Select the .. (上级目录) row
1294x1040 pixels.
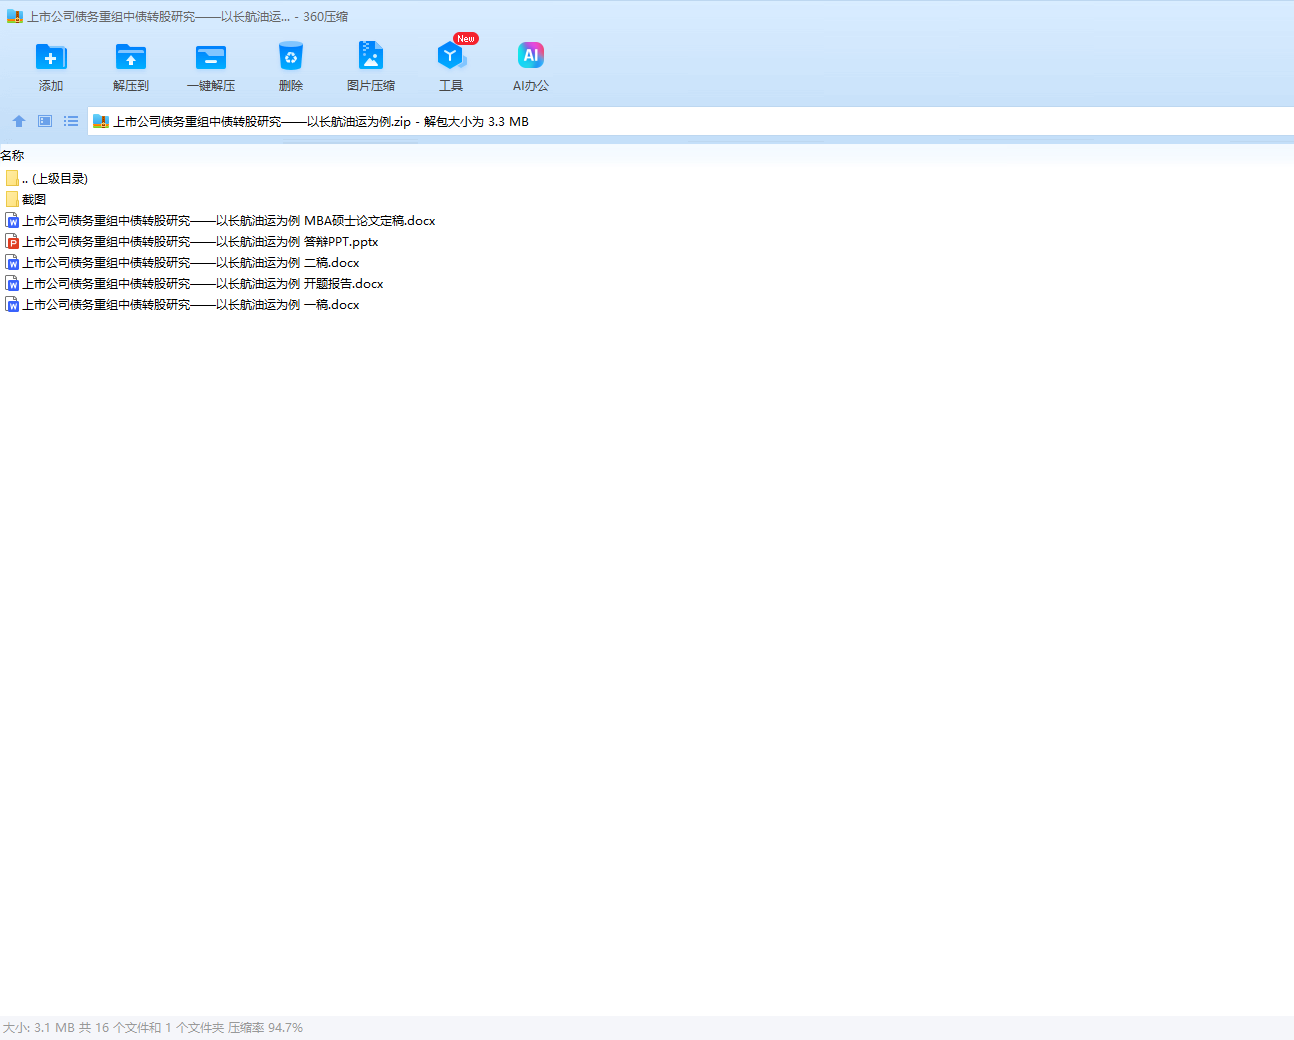(x=55, y=178)
